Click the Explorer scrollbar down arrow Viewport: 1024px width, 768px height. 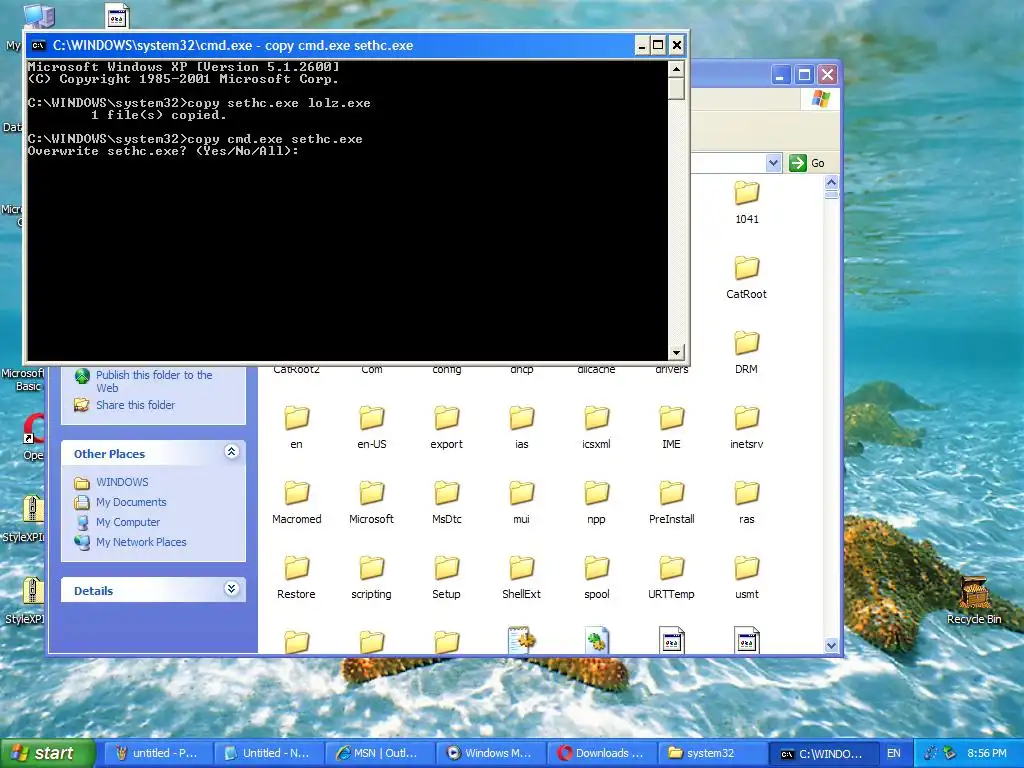click(x=831, y=645)
